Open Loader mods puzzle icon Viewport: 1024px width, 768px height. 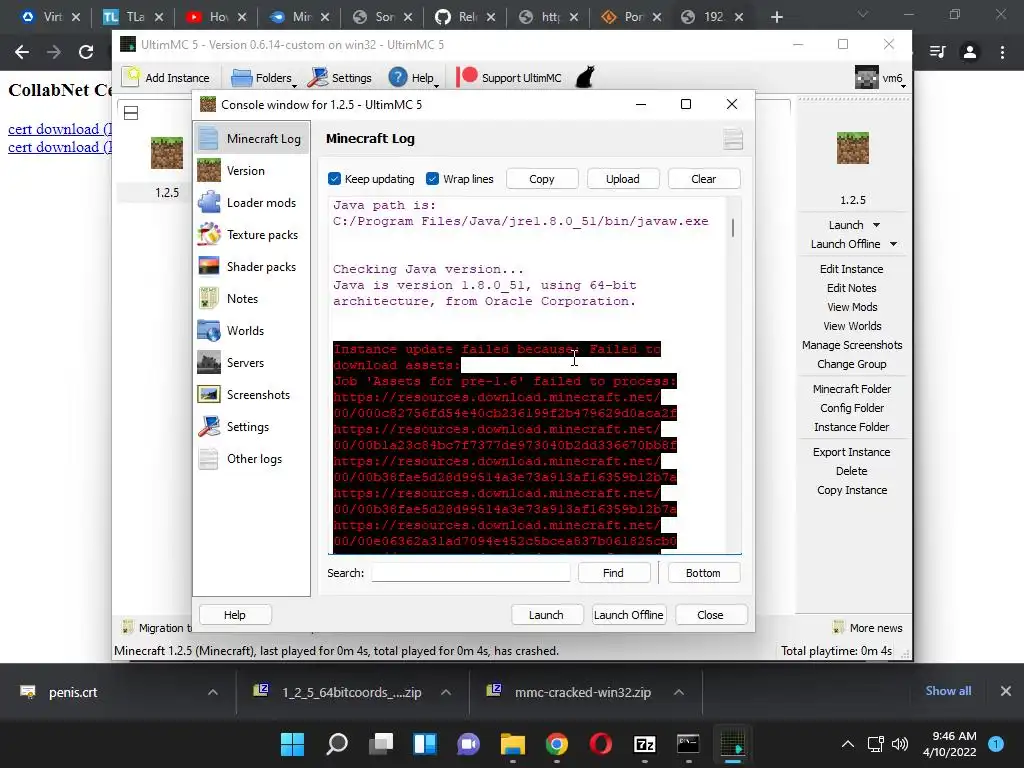click(208, 202)
